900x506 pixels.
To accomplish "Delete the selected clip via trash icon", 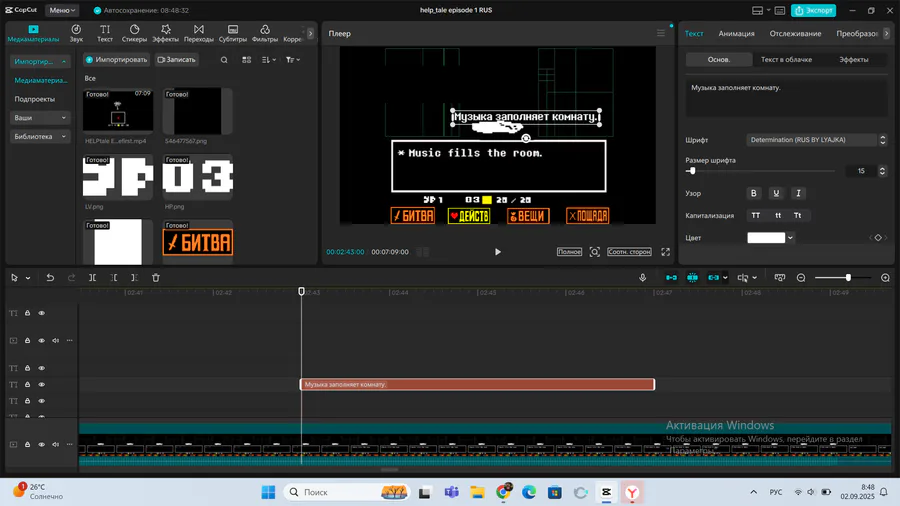I will coord(156,278).
